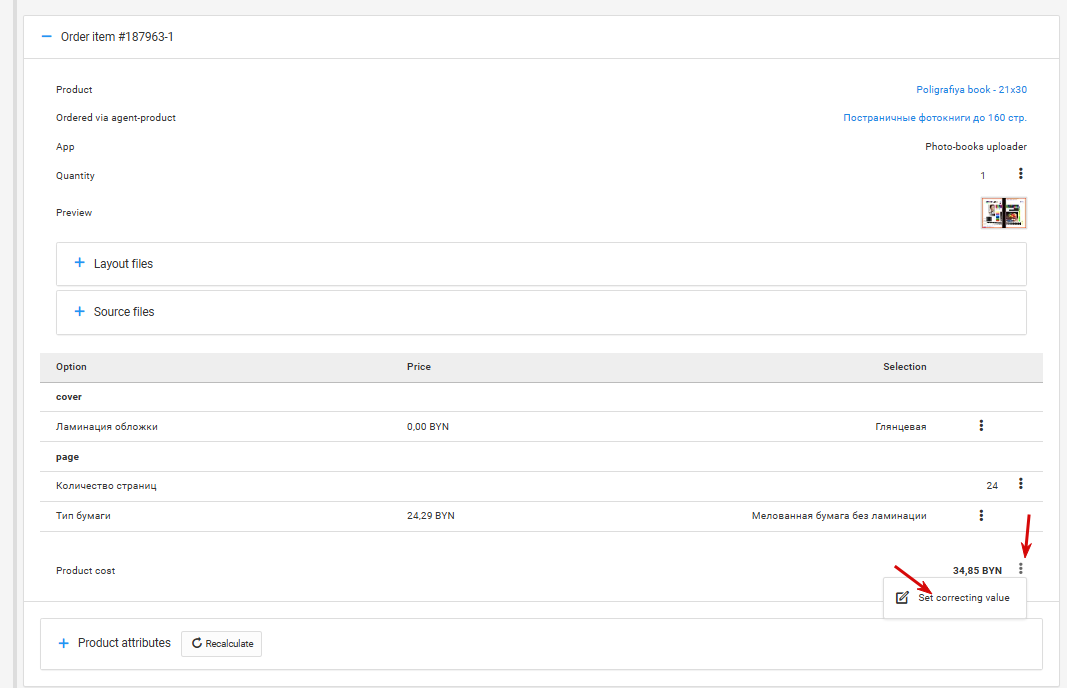Open Quantity row three-dot menu
Screen dimensions: 1067x688
point(1020,174)
